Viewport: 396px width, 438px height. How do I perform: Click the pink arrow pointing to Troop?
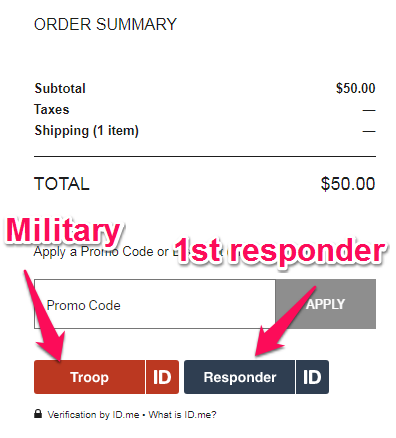[x=45, y=317]
